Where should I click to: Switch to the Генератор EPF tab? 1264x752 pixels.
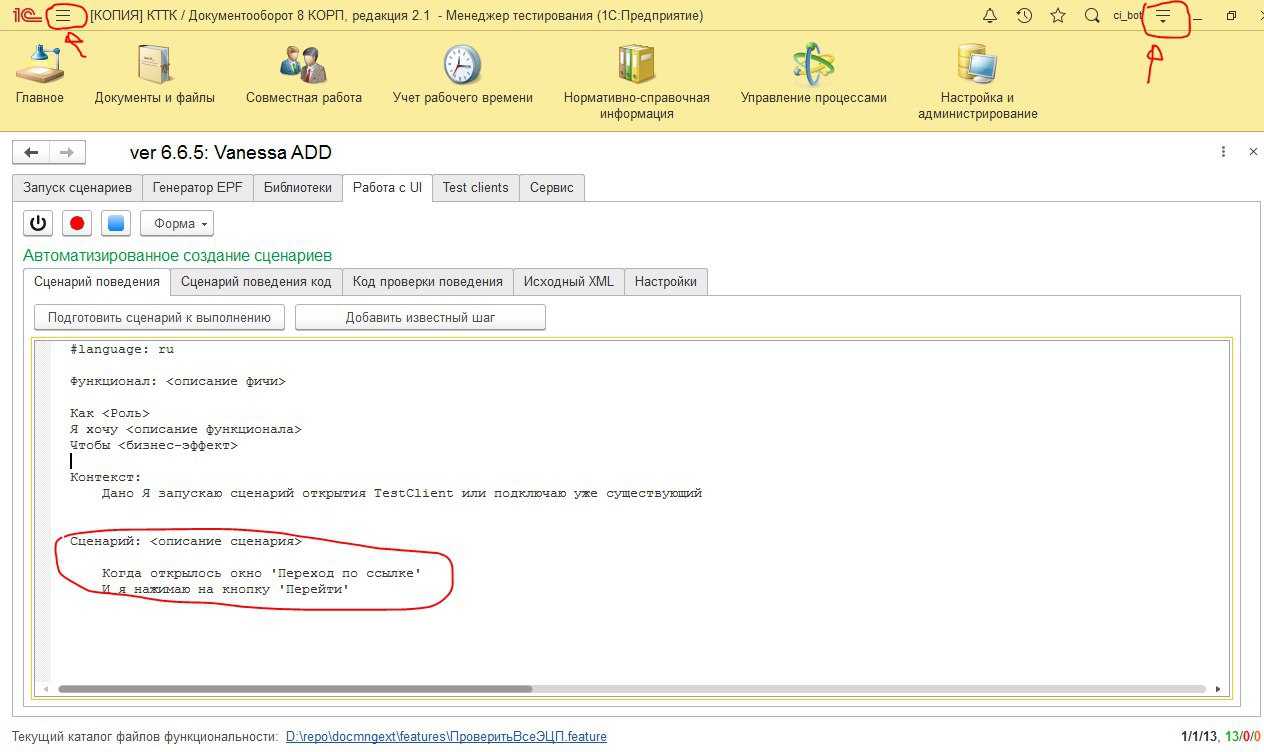coord(197,188)
